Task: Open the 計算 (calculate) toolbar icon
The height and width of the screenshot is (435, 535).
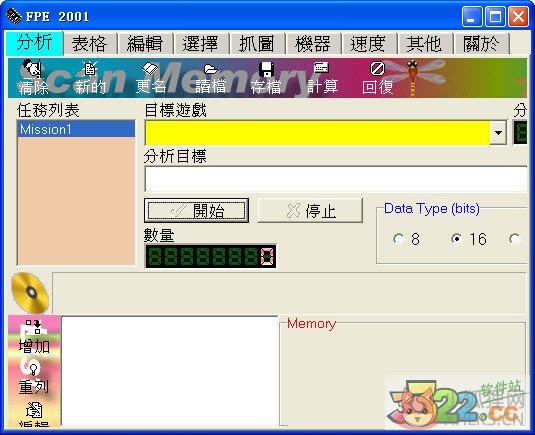Action: (x=322, y=78)
